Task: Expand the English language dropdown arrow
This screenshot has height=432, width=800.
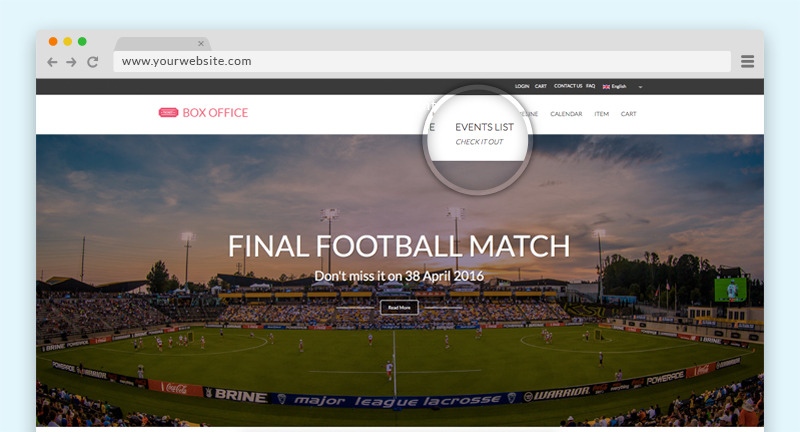Action: 640,87
